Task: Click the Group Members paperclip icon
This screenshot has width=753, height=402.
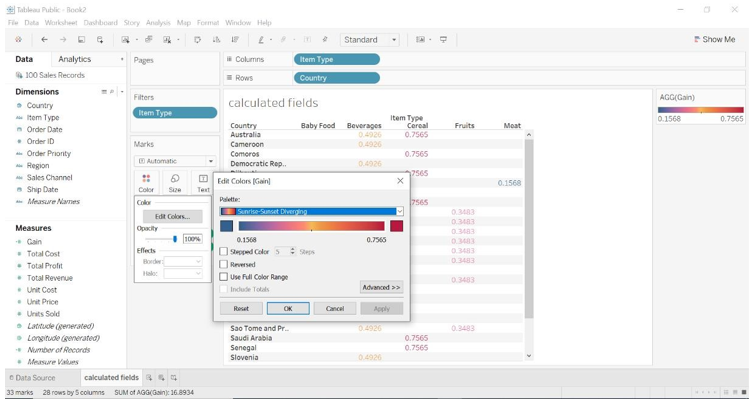Action: click(x=283, y=40)
